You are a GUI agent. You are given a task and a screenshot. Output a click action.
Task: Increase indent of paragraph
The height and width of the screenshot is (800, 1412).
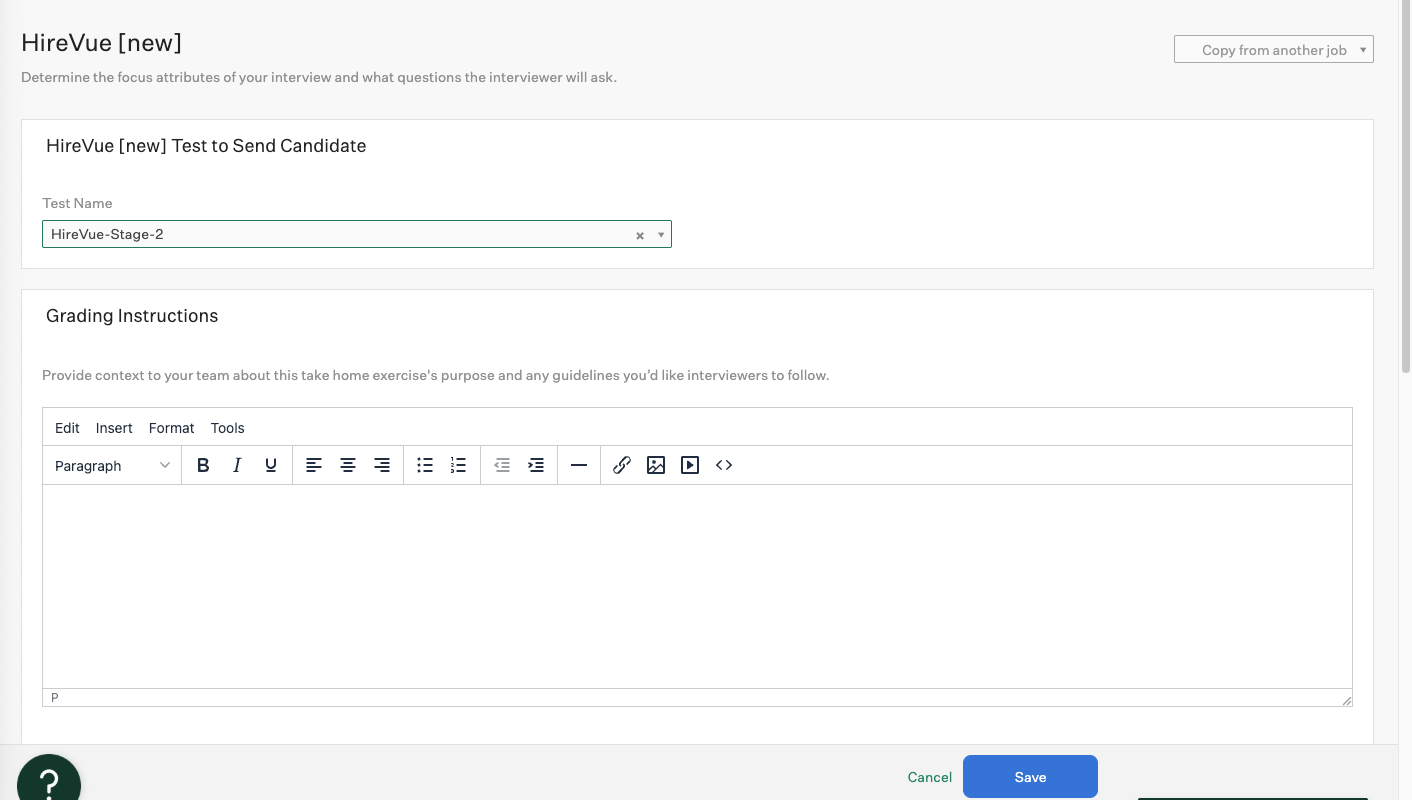coord(536,465)
